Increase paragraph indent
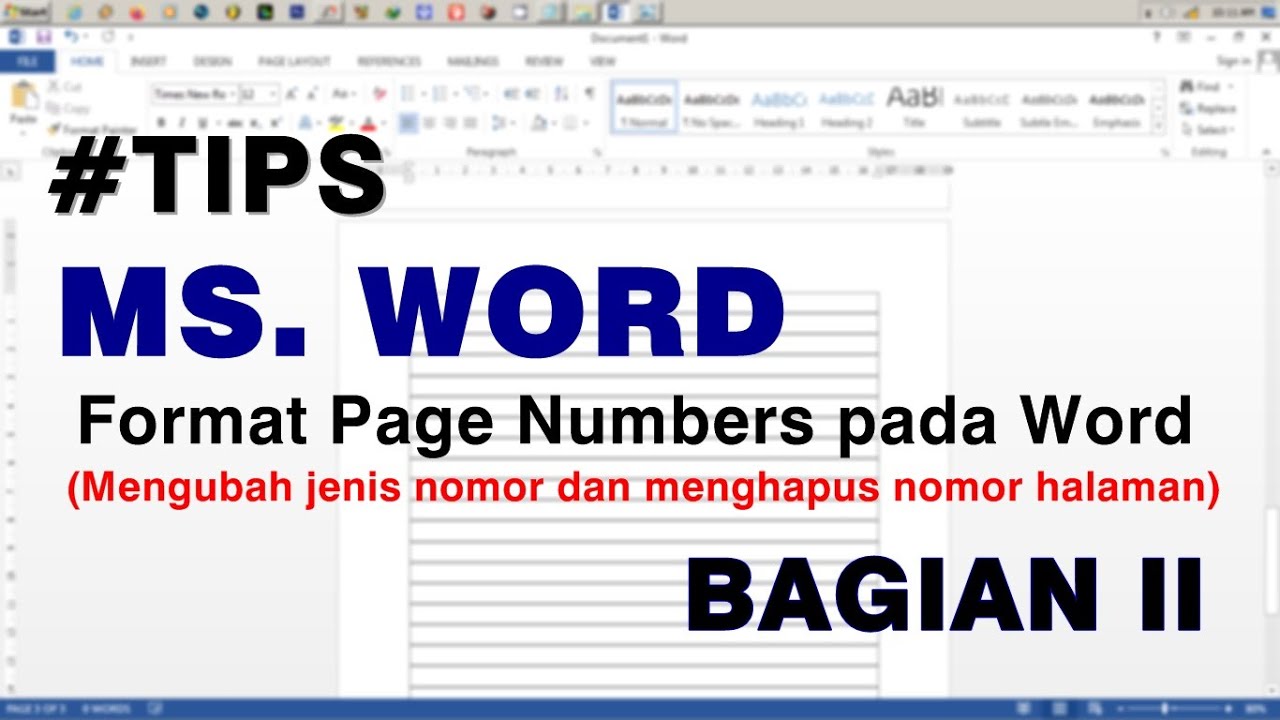Image resolution: width=1280 pixels, height=720 pixels. click(531, 94)
